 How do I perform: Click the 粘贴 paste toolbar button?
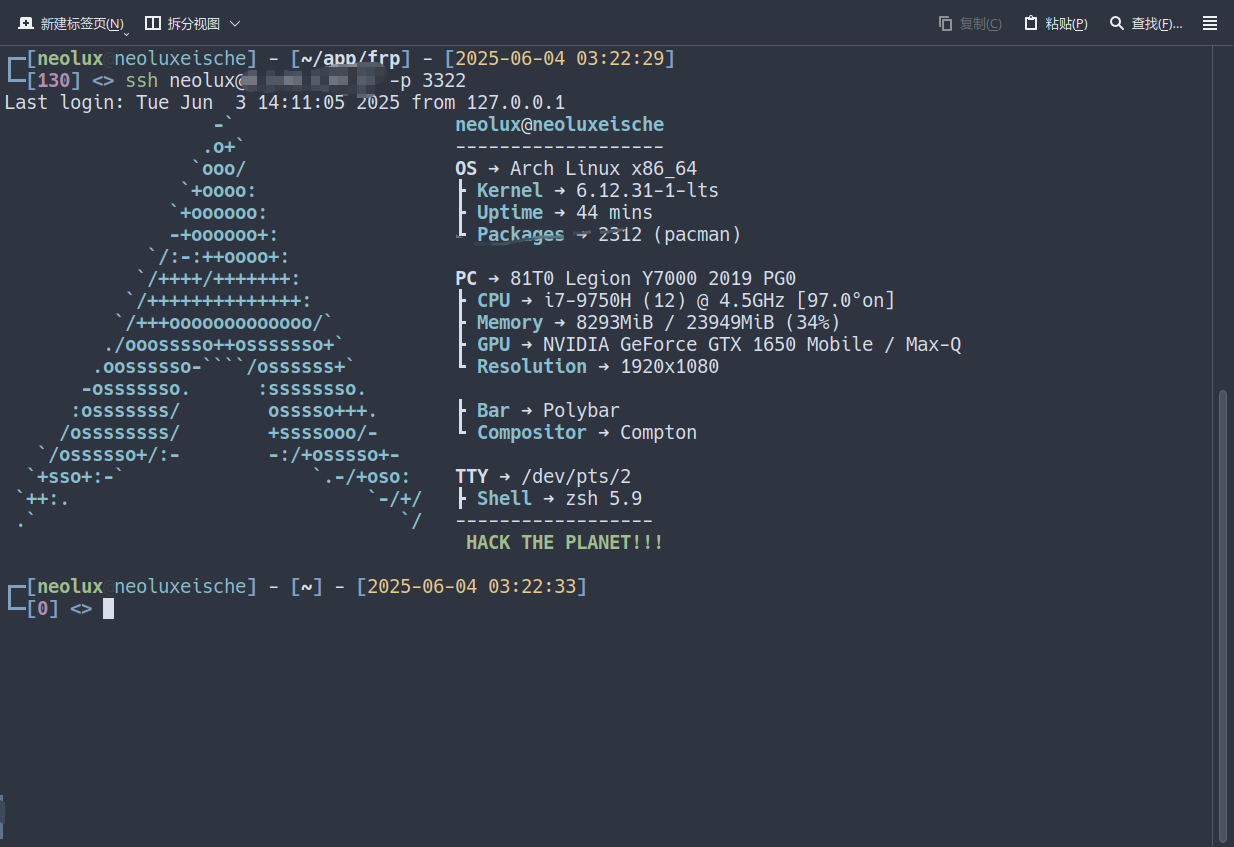point(1056,23)
